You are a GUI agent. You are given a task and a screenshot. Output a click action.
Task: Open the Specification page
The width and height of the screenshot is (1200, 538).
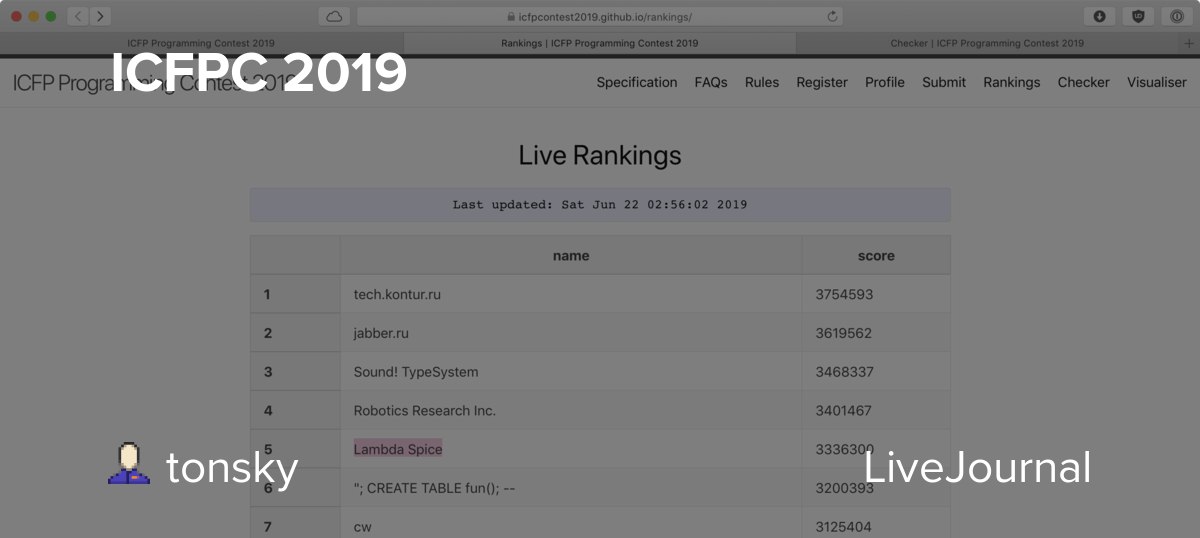(637, 82)
